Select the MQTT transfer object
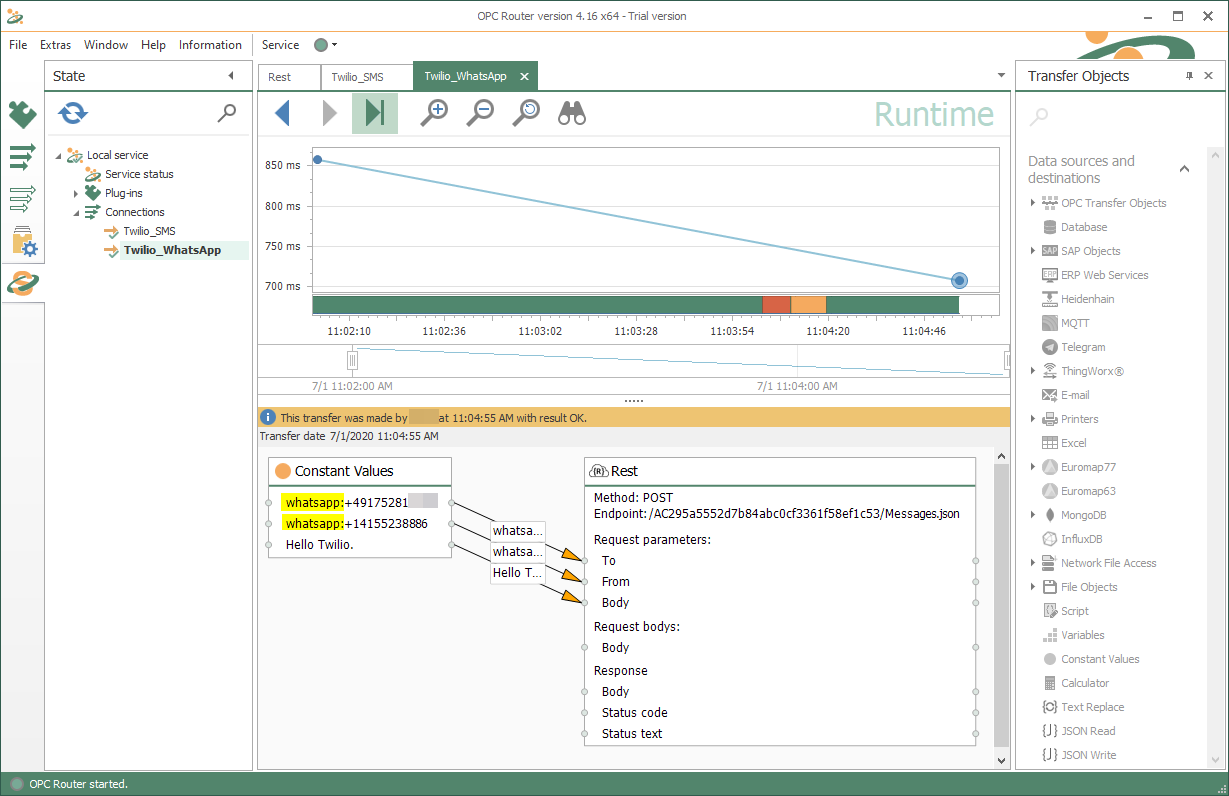This screenshot has height=796, width=1229. [x=1075, y=323]
